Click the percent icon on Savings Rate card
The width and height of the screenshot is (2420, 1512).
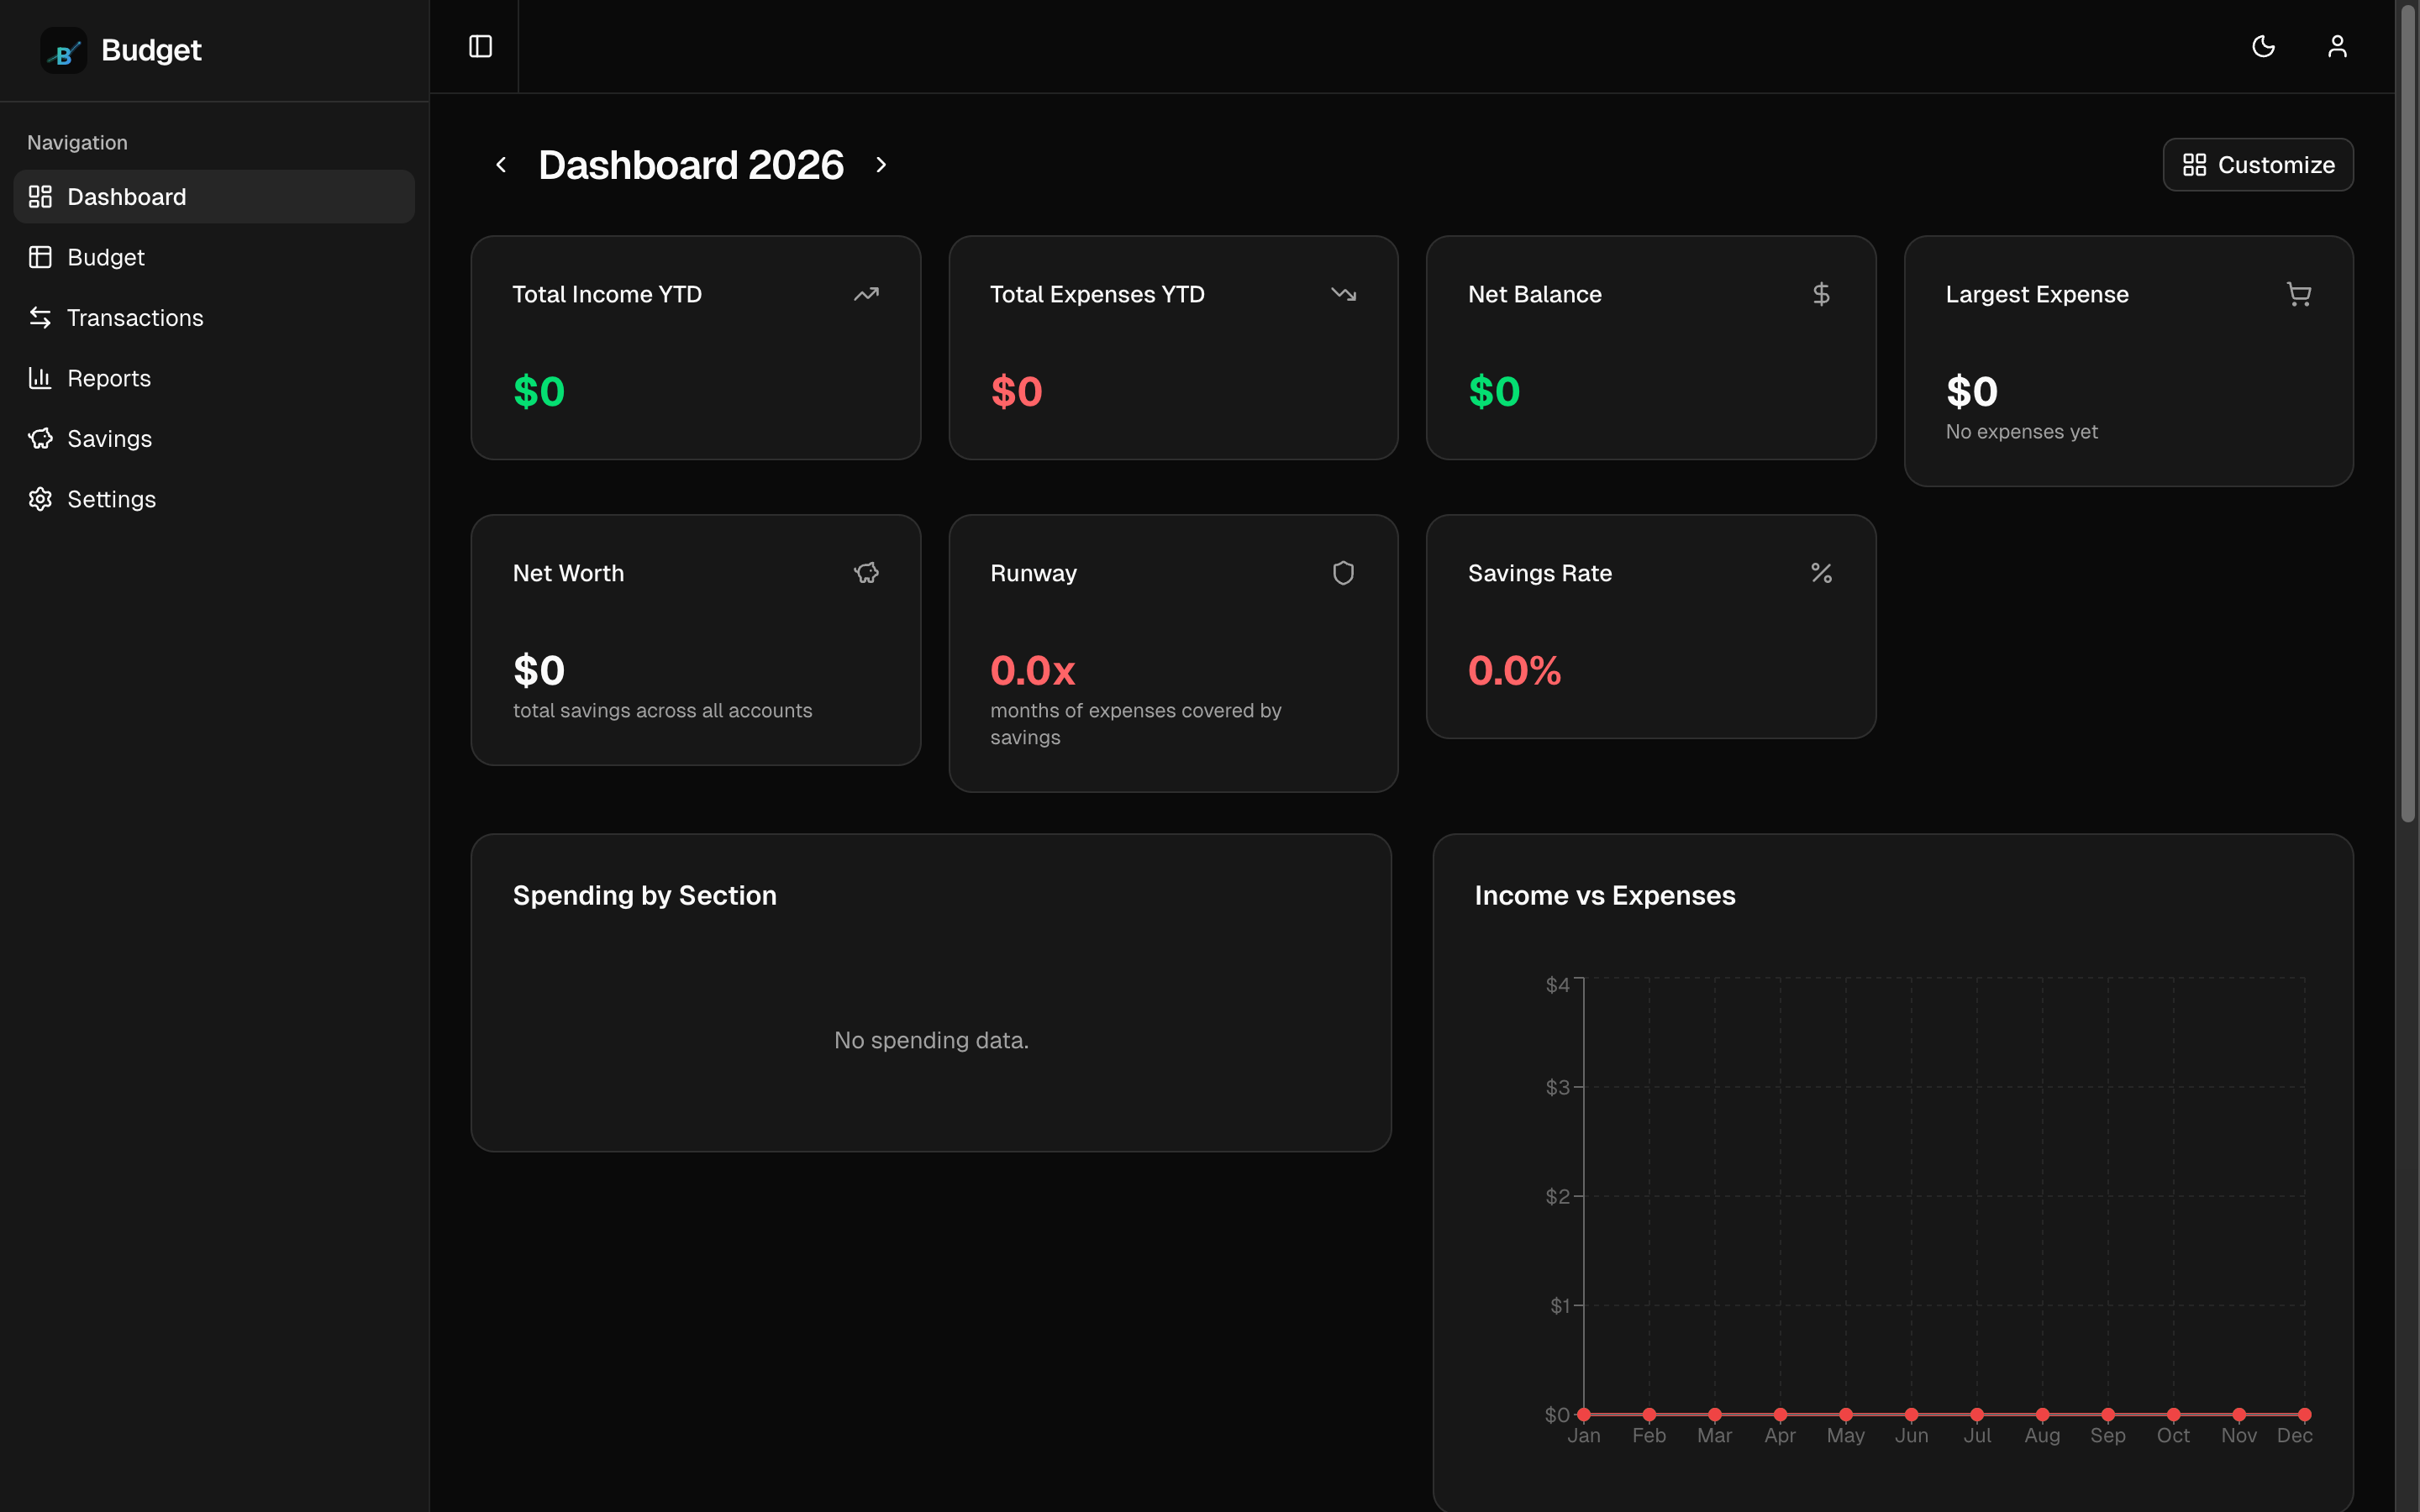[x=1821, y=572]
